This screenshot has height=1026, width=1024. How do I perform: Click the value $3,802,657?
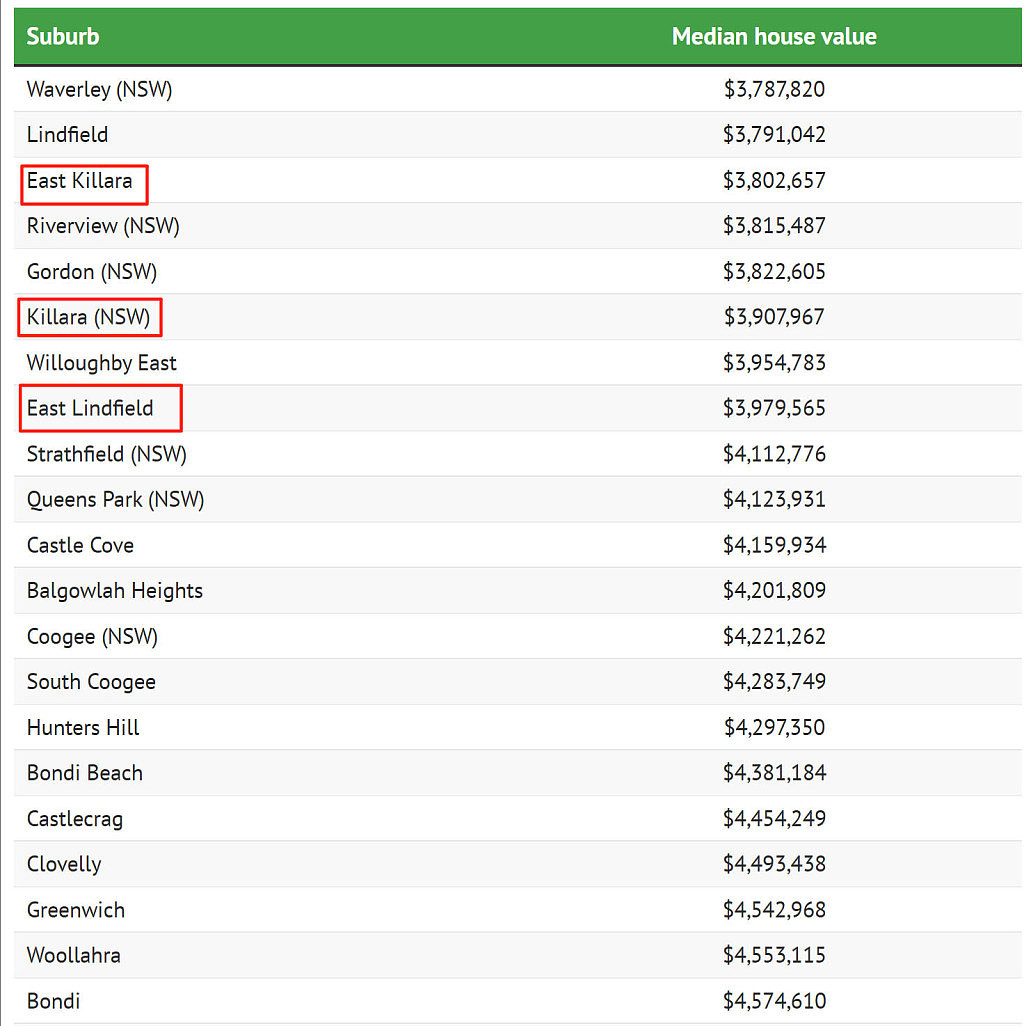774,181
